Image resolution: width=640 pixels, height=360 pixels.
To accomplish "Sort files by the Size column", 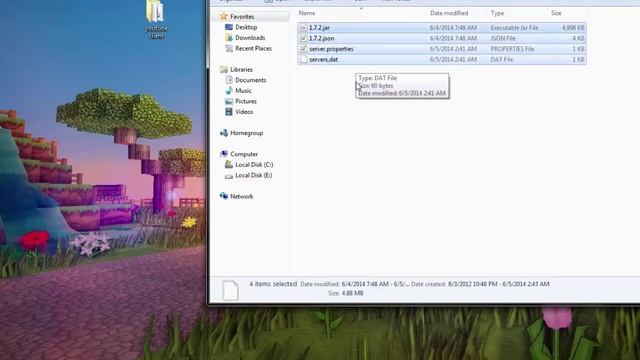I will [x=556, y=13].
